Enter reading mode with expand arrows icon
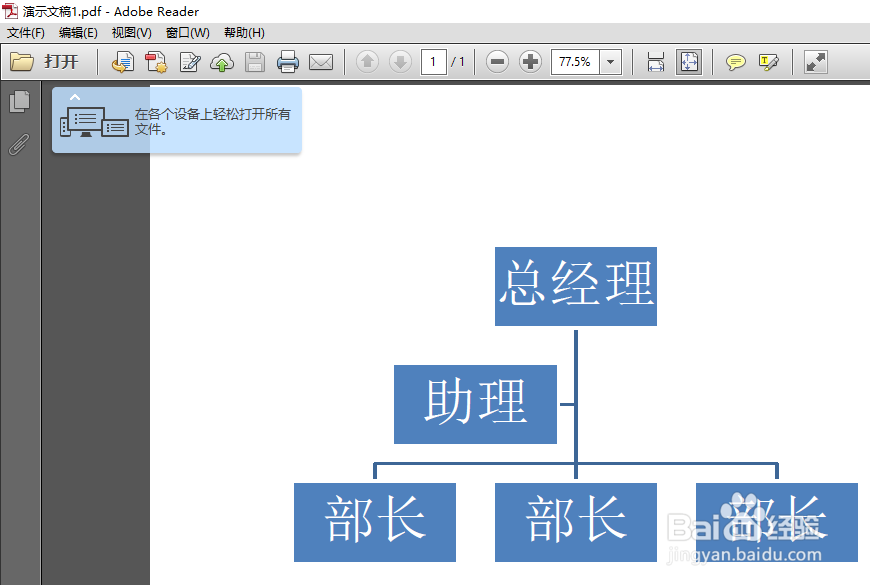The image size is (870, 585). pyautogui.click(x=816, y=62)
